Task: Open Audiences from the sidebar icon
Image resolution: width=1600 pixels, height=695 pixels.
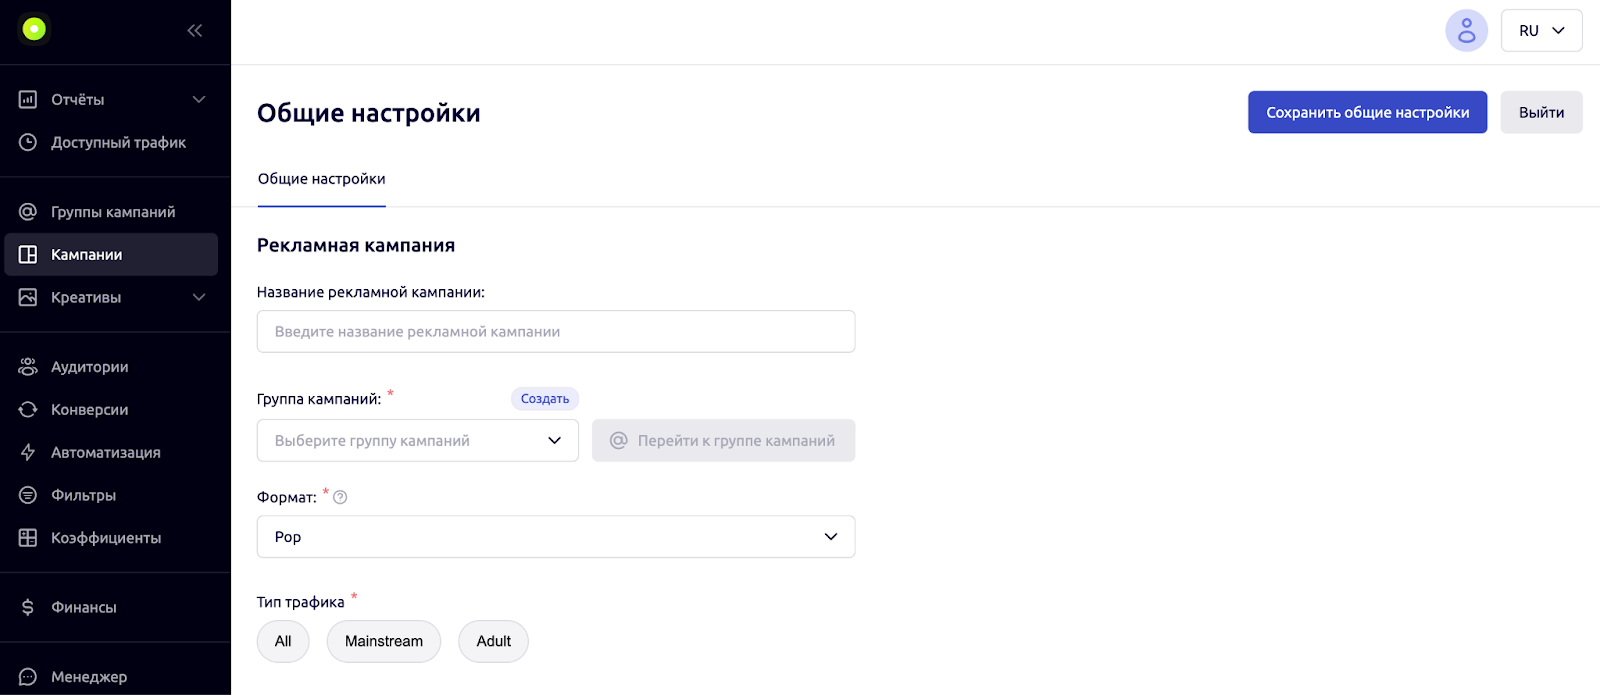Action: pos(28,367)
